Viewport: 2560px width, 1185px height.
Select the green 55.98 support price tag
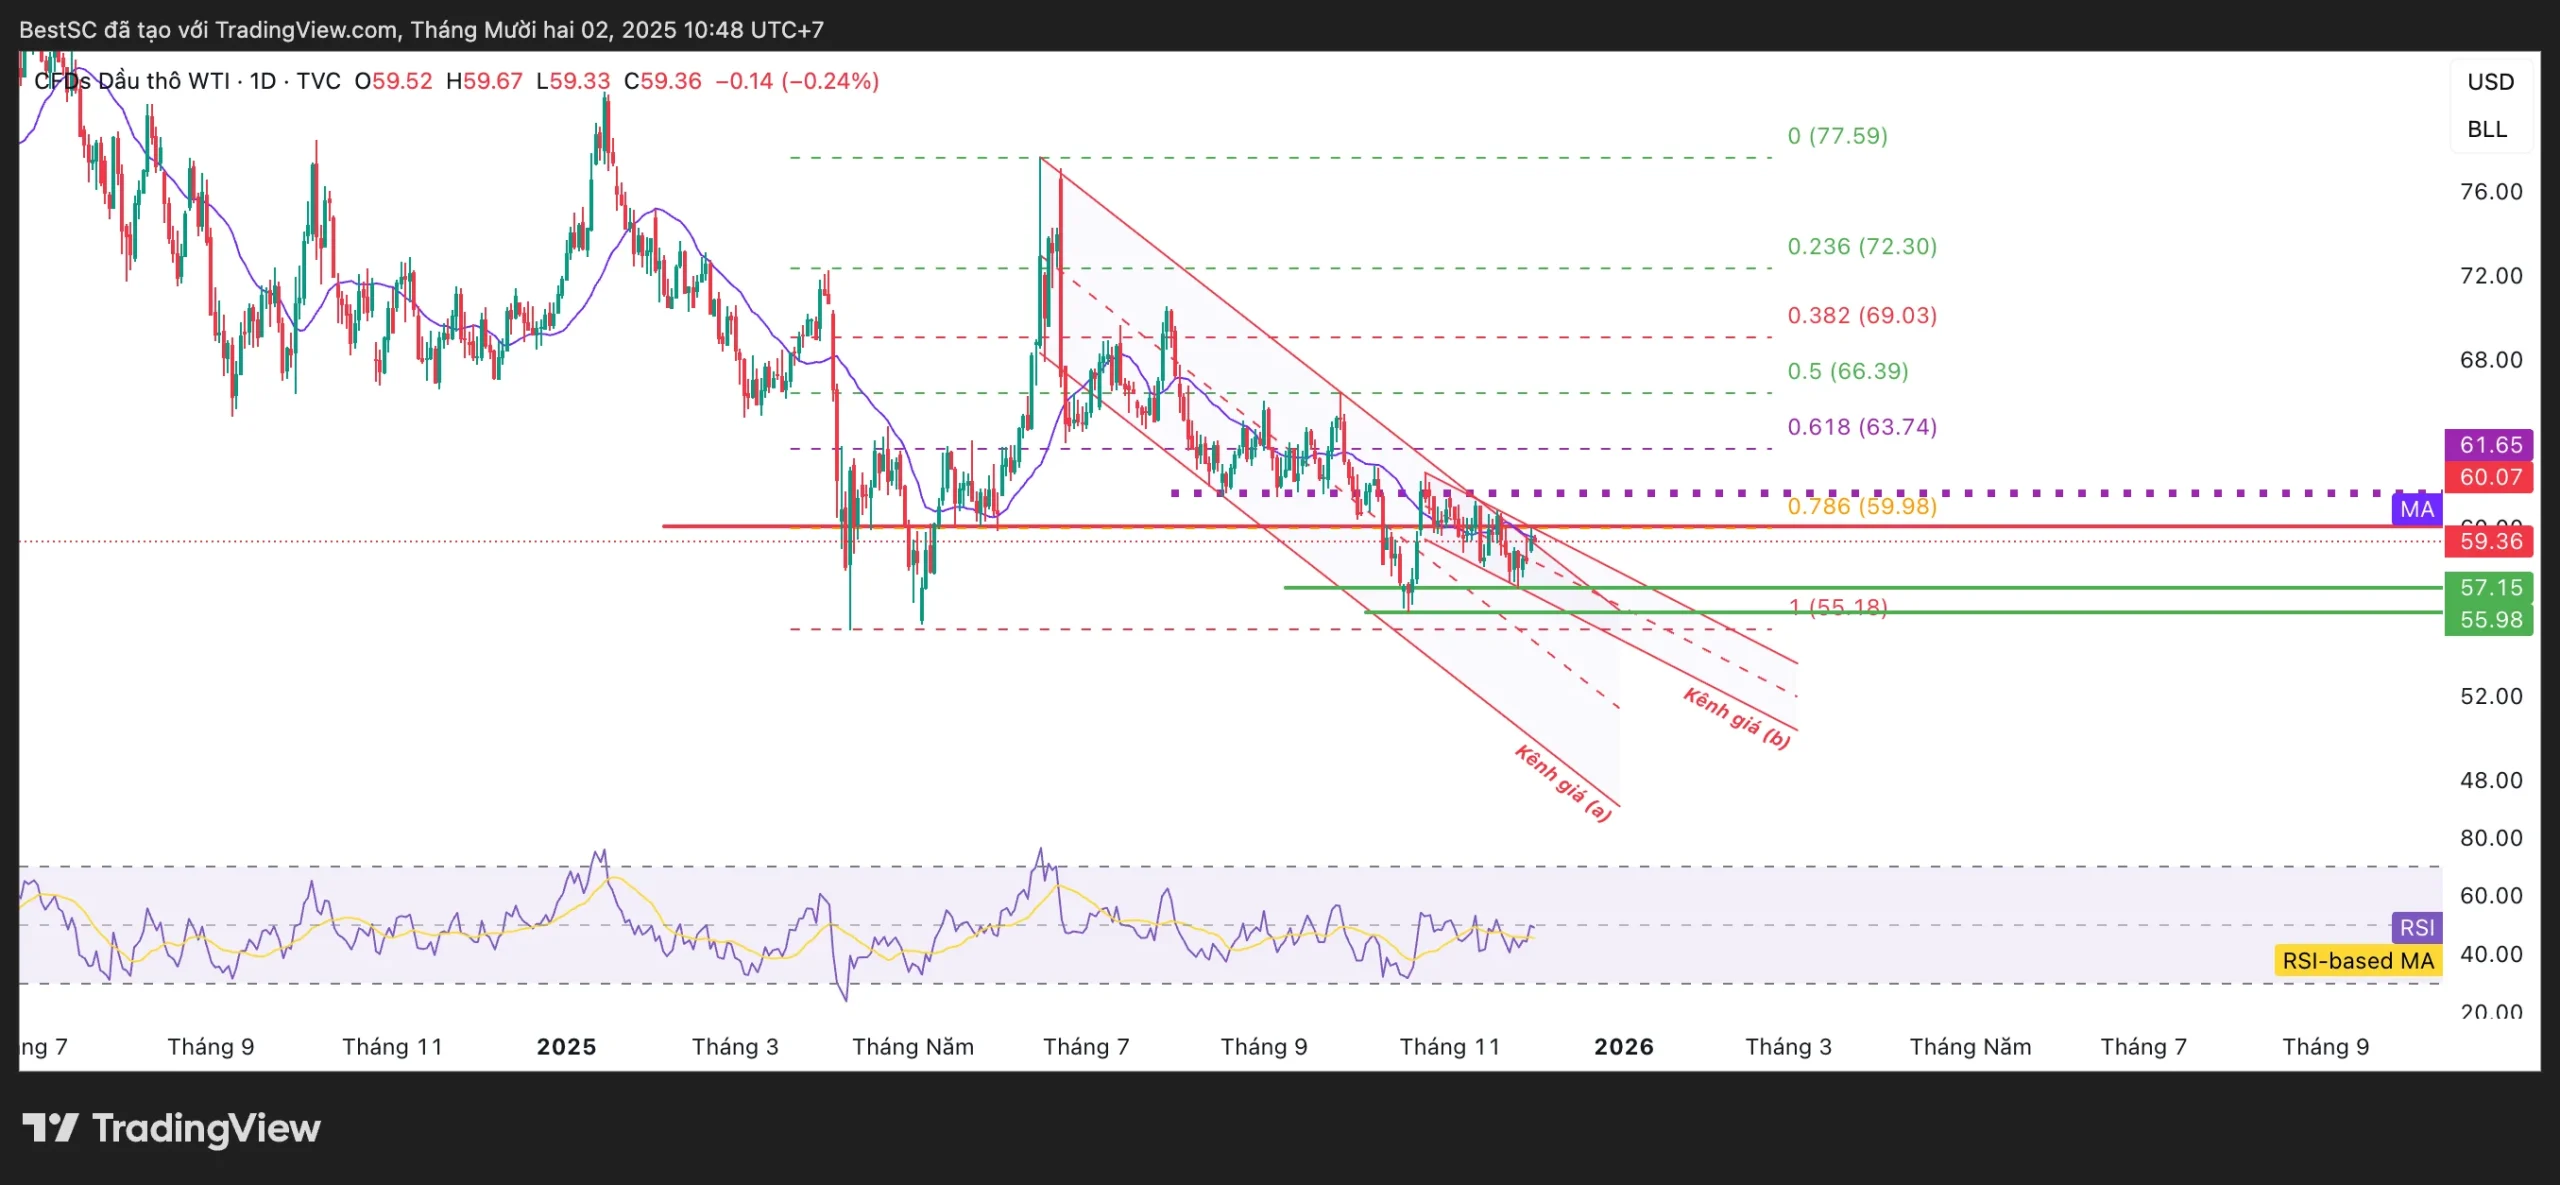(2489, 620)
